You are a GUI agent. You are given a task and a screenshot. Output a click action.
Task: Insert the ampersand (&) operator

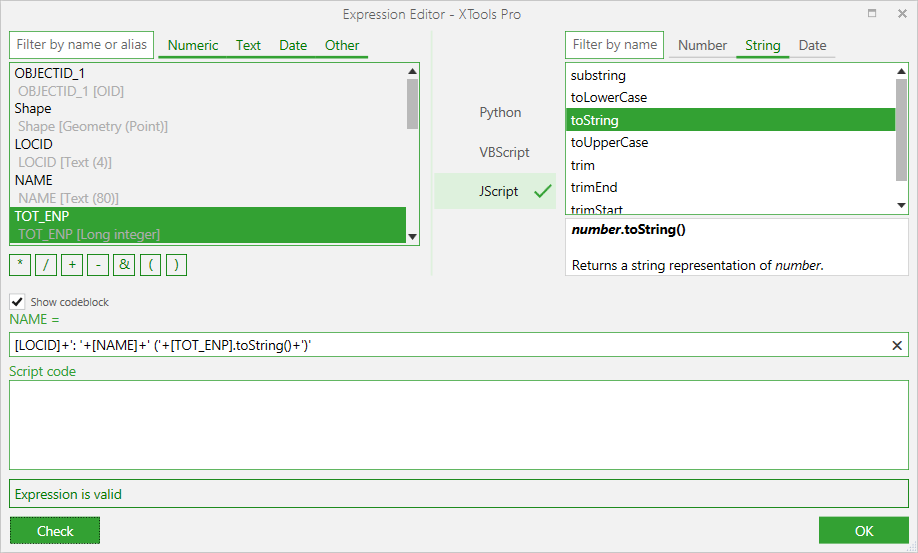(x=124, y=265)
